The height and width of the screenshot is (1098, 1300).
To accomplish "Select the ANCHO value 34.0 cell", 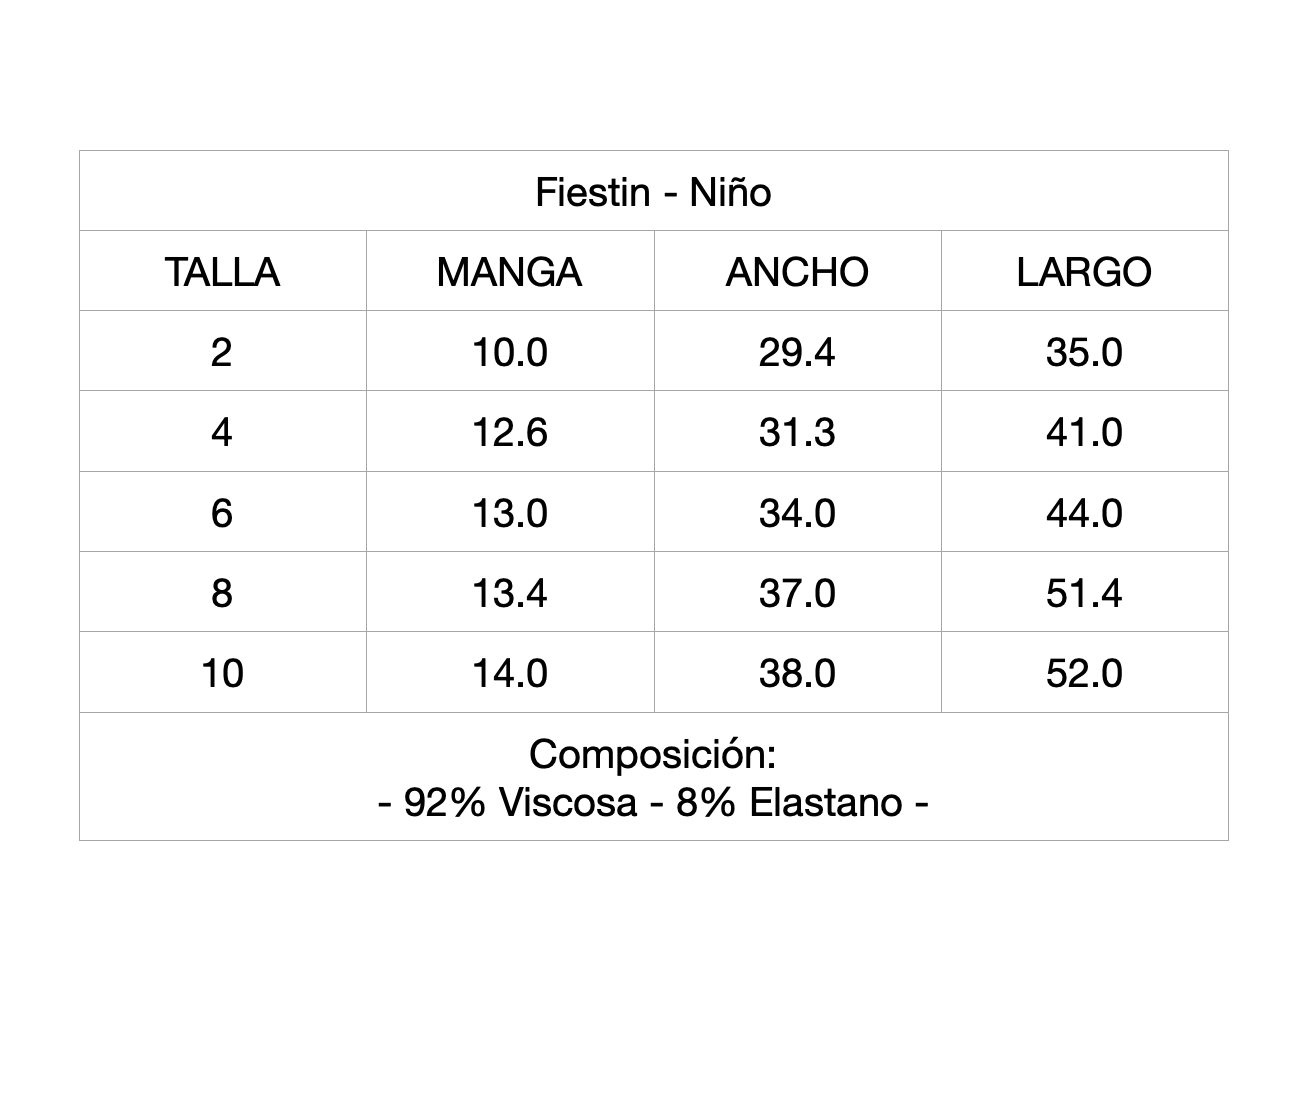I will click(797, 513).
